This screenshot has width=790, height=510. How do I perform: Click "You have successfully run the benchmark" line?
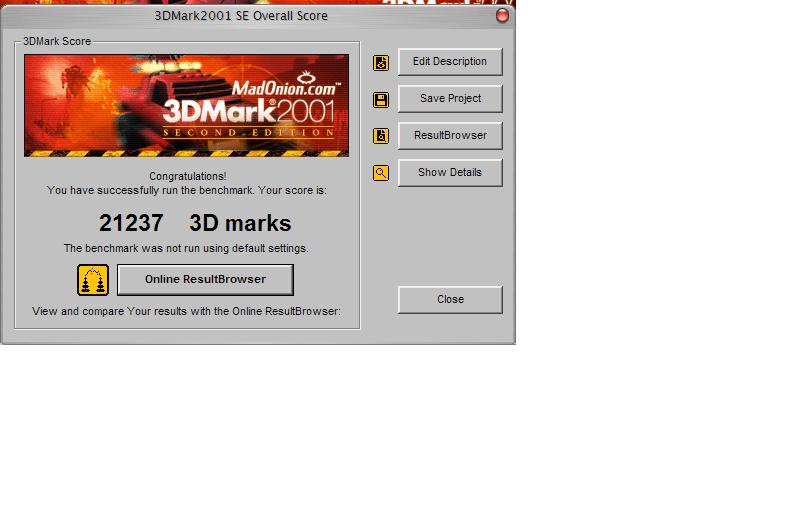pyautogui.click(x=186, y=190)
